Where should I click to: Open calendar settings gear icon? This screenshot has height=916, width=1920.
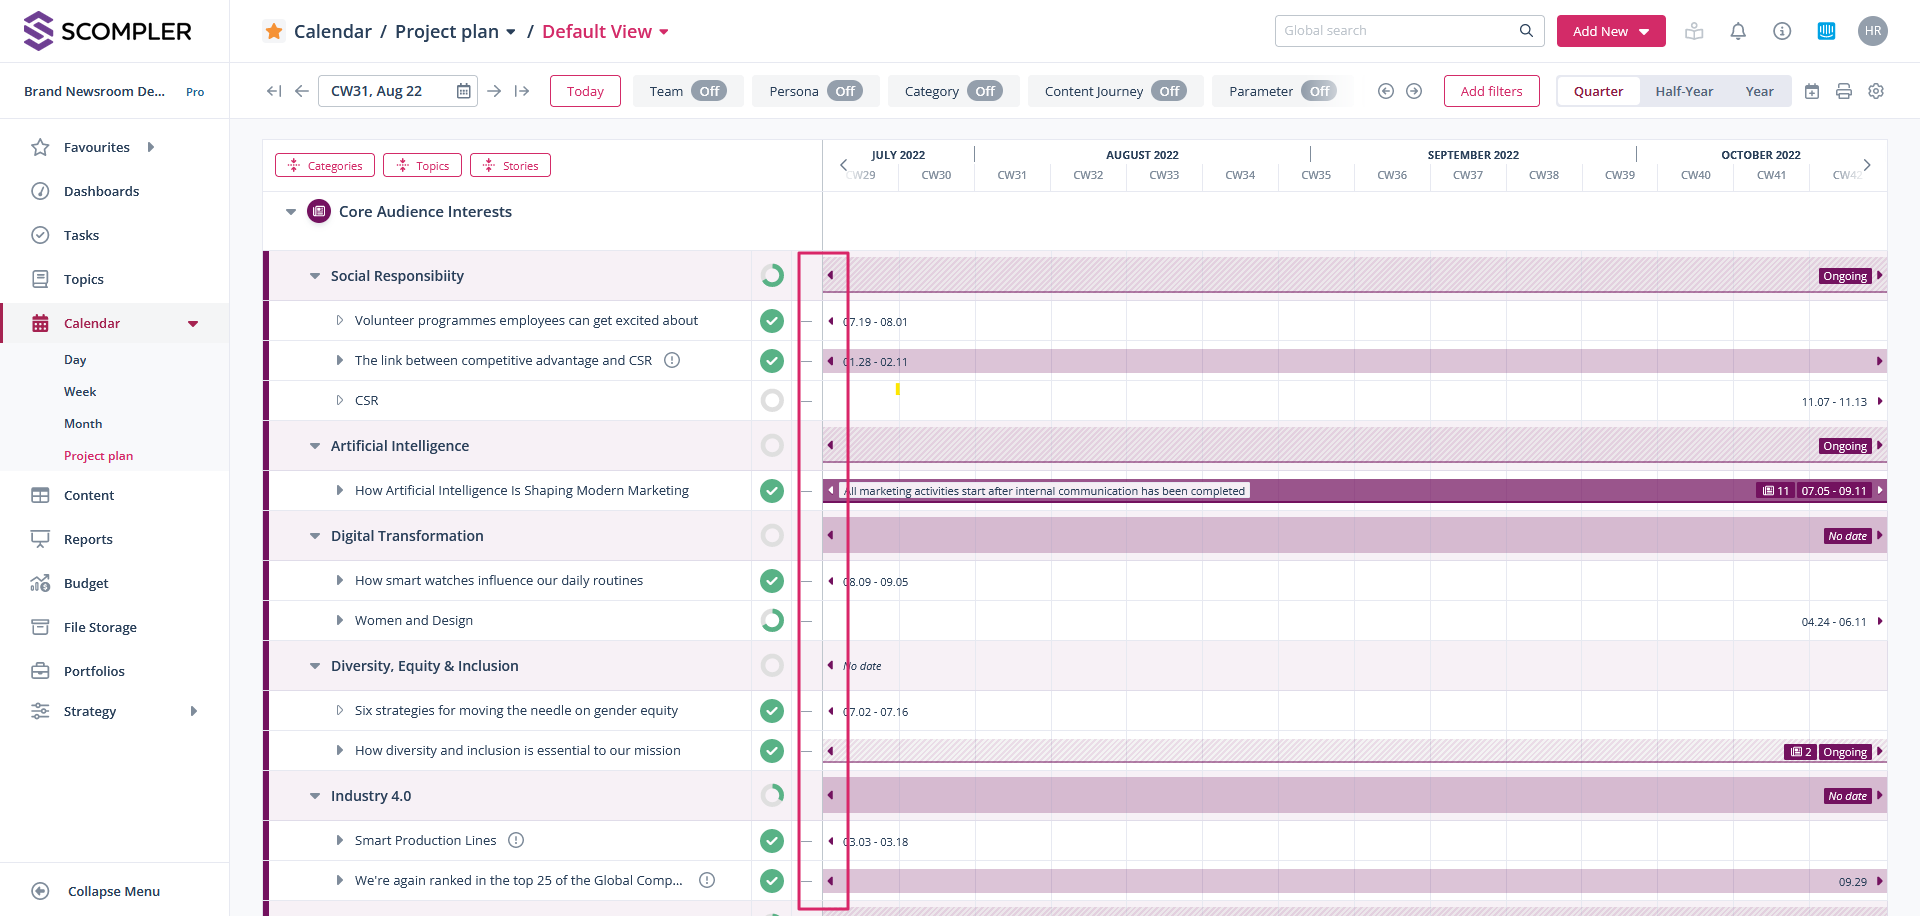pyautogui.click(x=1876, y=91)
